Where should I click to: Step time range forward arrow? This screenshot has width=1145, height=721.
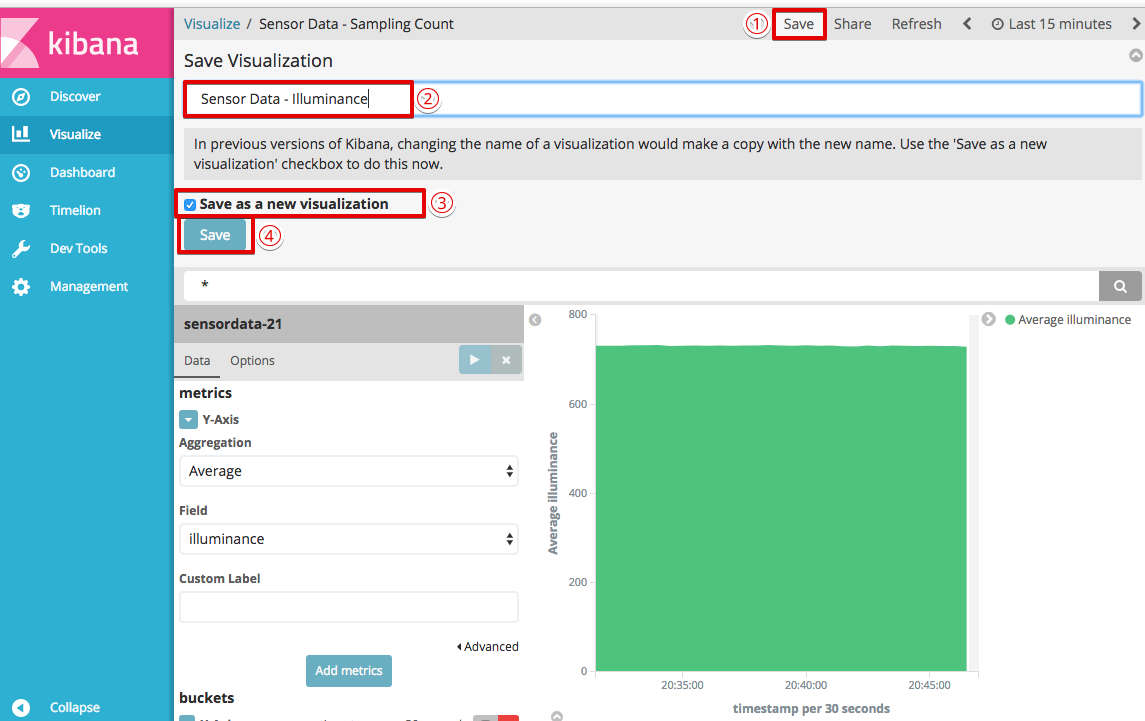1136,24
